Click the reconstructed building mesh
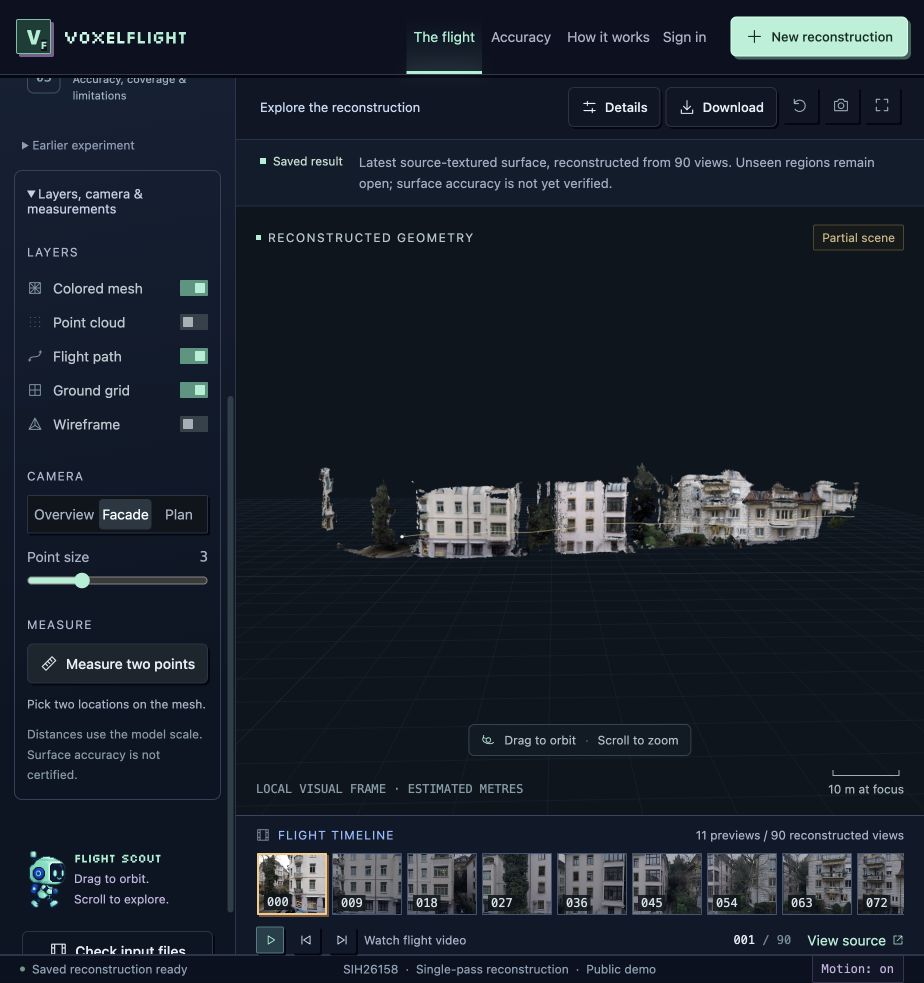This screenshot has height=983, width=924. tap(589, 514)
